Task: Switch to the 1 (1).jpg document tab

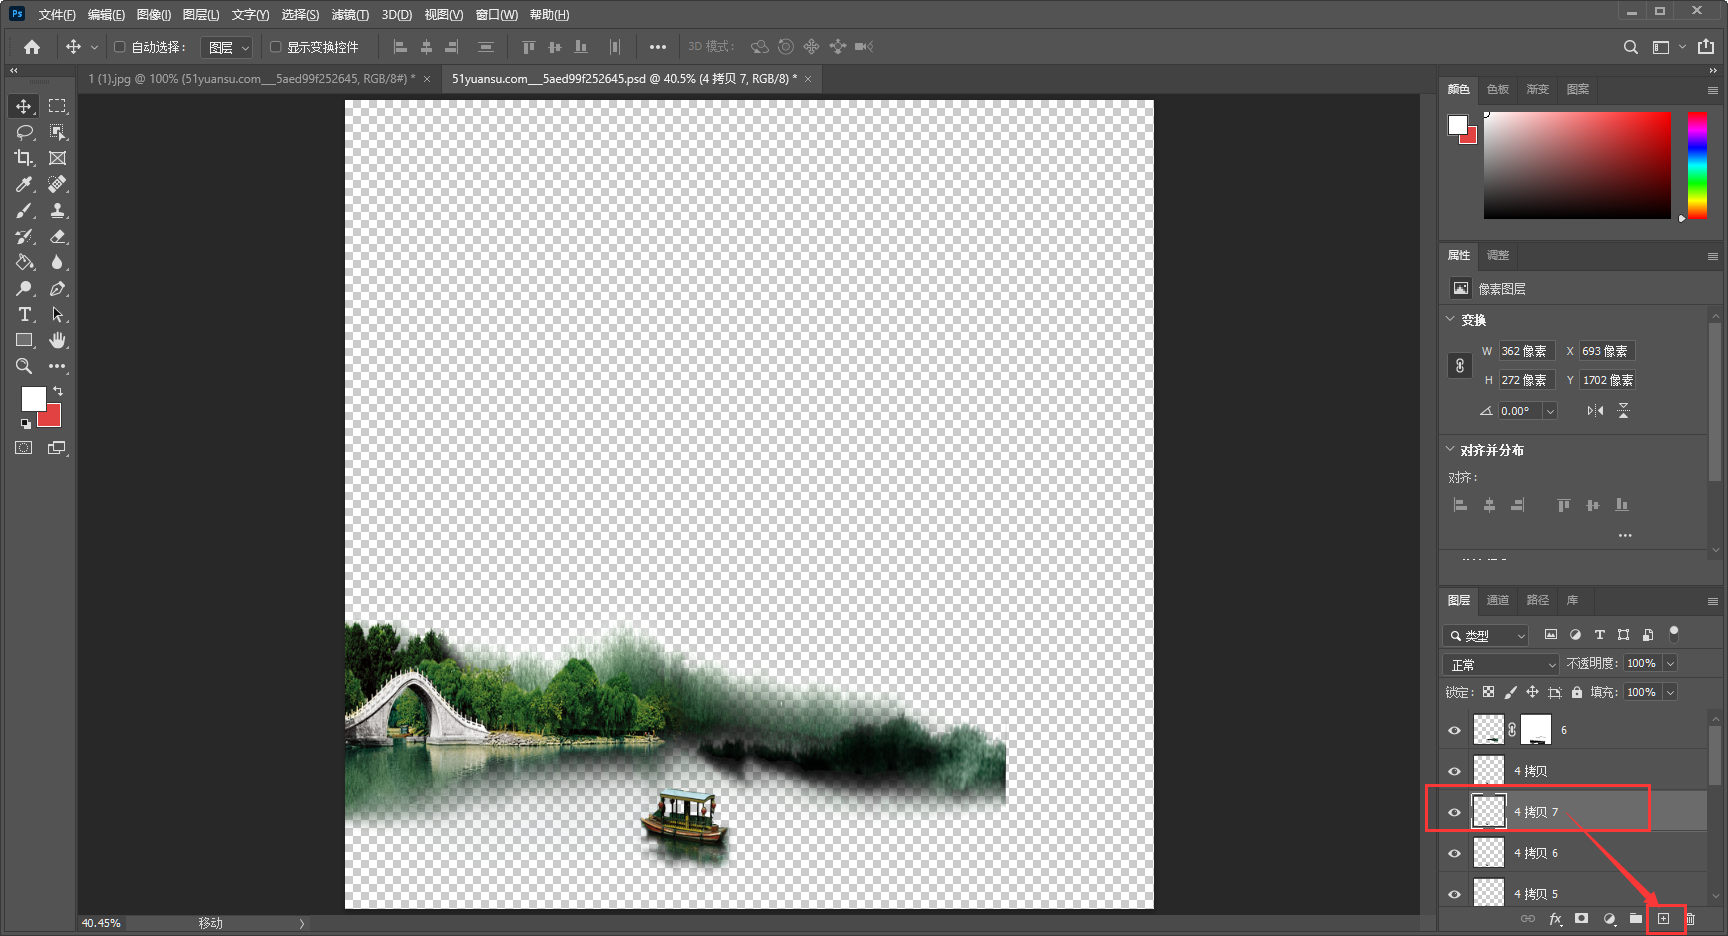Action: pyautogui.click(x=251, y=78)
